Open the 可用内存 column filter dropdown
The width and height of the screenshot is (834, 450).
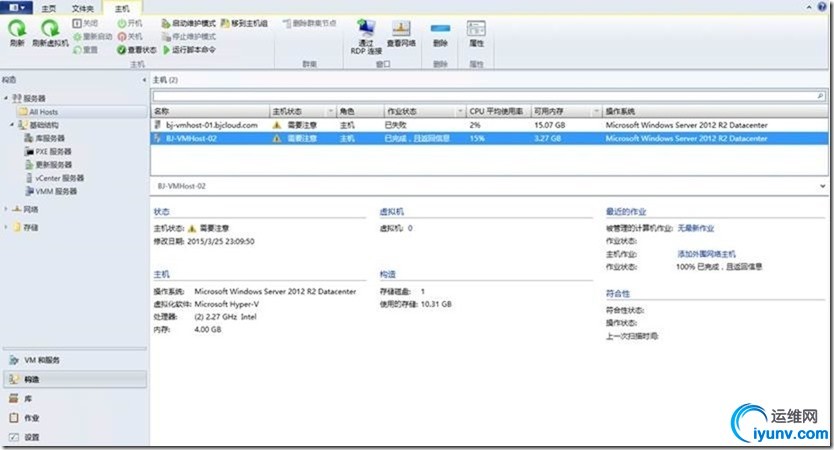click(596, 111)
